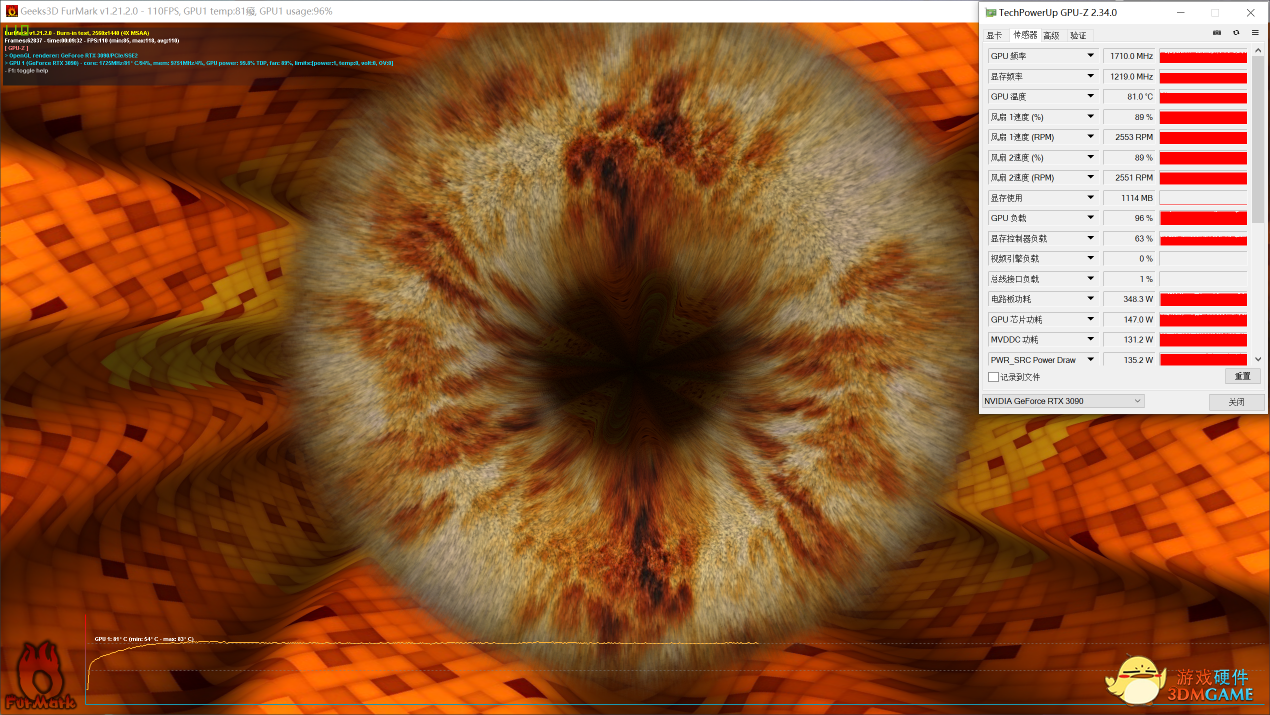Screen dimensions: 1270x715
Task: Click the FurMark GPU temperature graph label
Action: (x=144, y=638)
